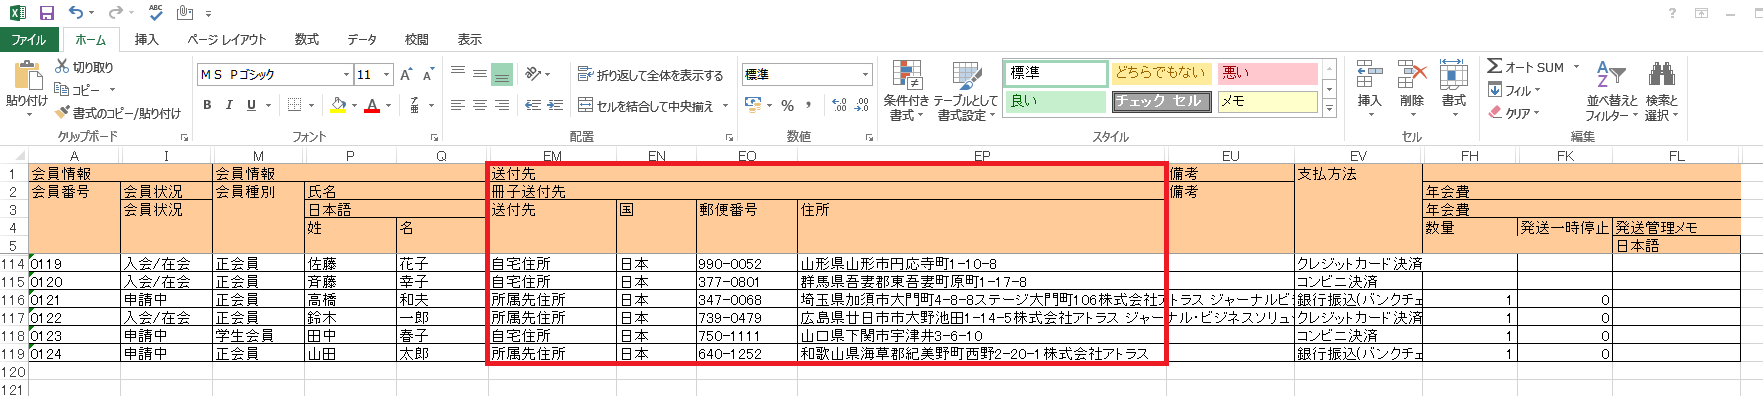Click Cut (切り取り) scissors button
This screenshot has height=396, width=1763.
(x=84, y=67)
